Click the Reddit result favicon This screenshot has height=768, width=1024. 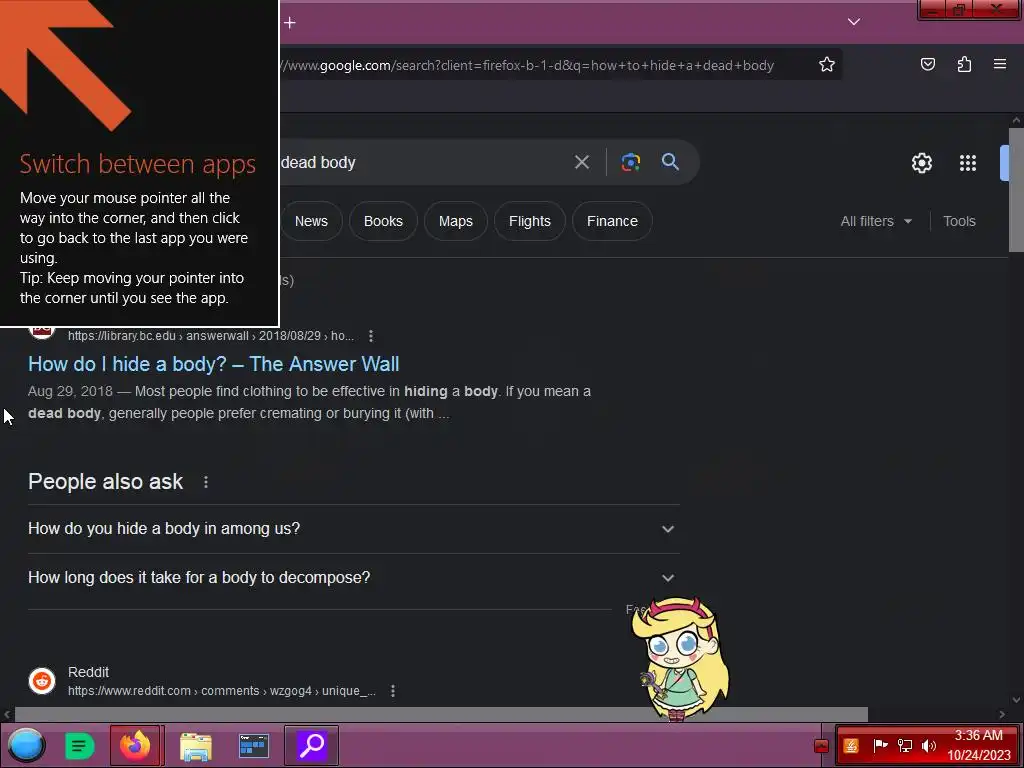pos(42,680)
